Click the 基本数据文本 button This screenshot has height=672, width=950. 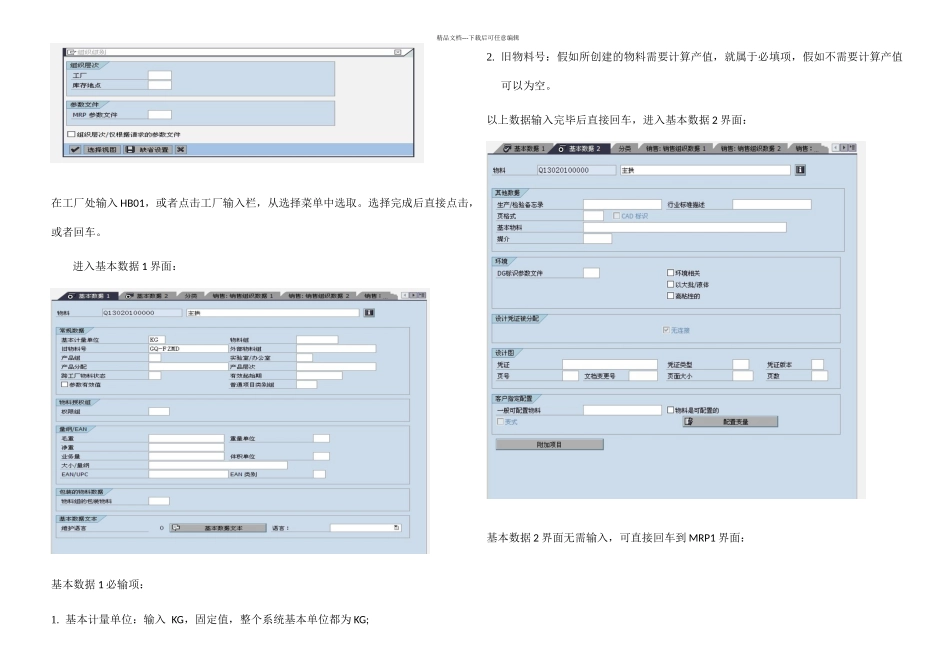218,528
